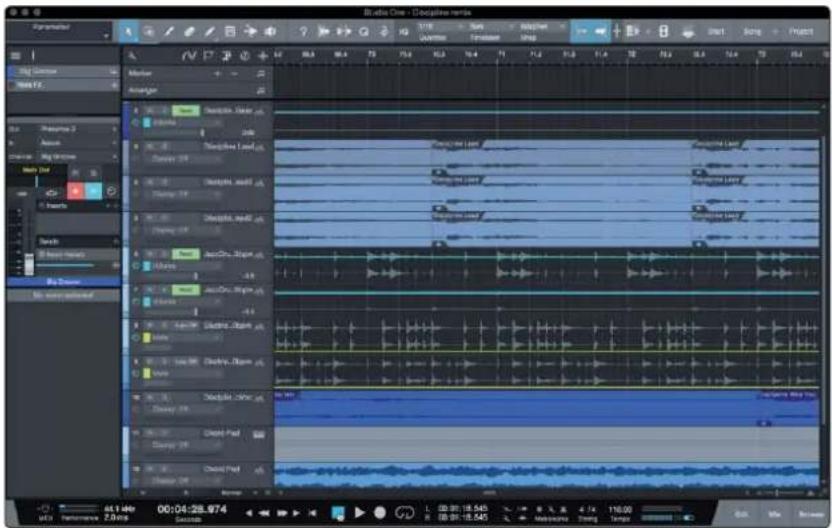The width and height of the screenshot is (832, 528).
Task: Open the Seconds time format dropdown
Action: click(x=188, y=520)
